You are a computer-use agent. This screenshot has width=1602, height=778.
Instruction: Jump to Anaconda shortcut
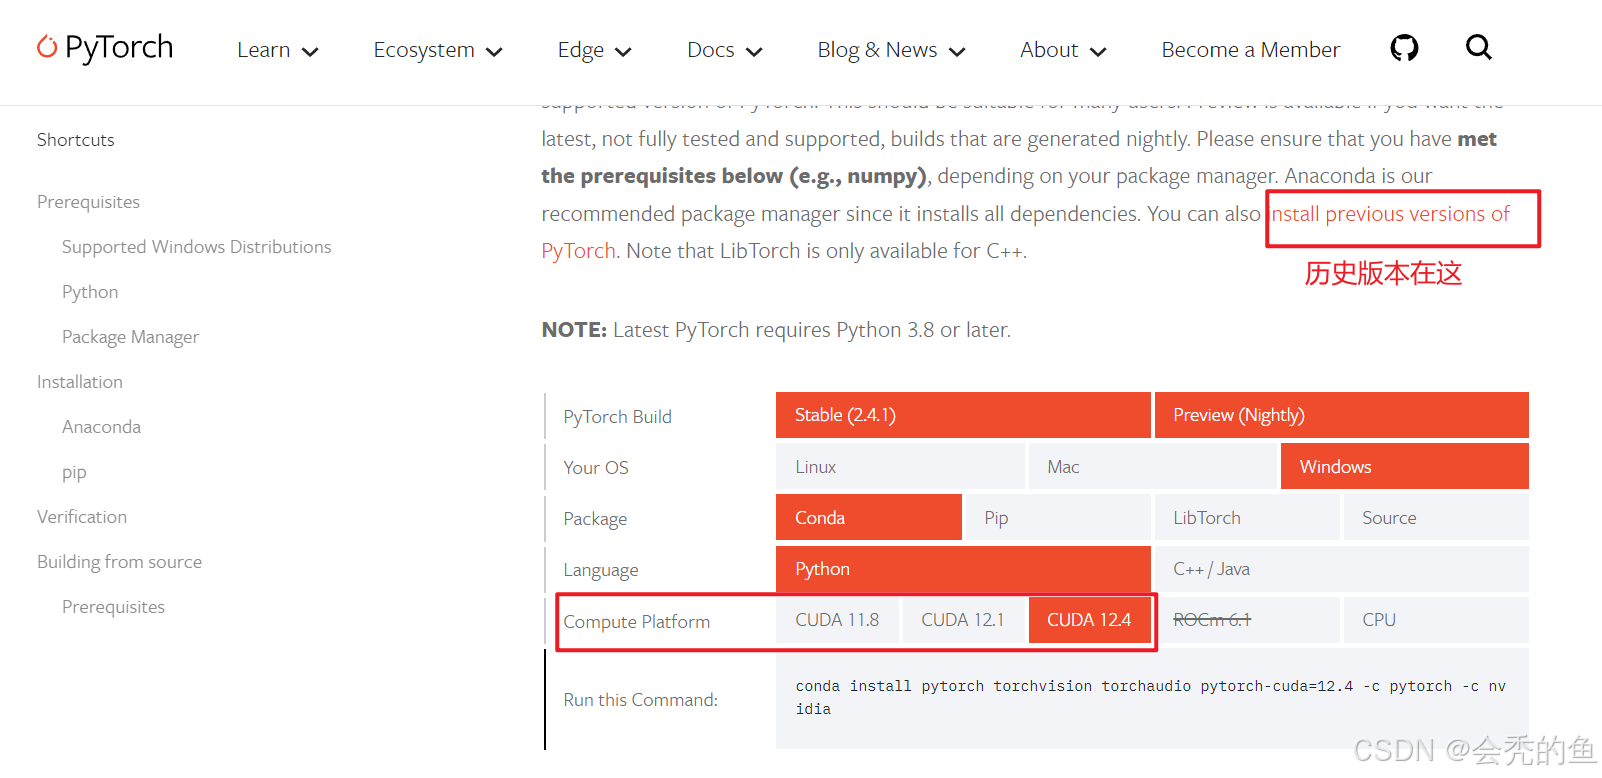coord(101,427)
